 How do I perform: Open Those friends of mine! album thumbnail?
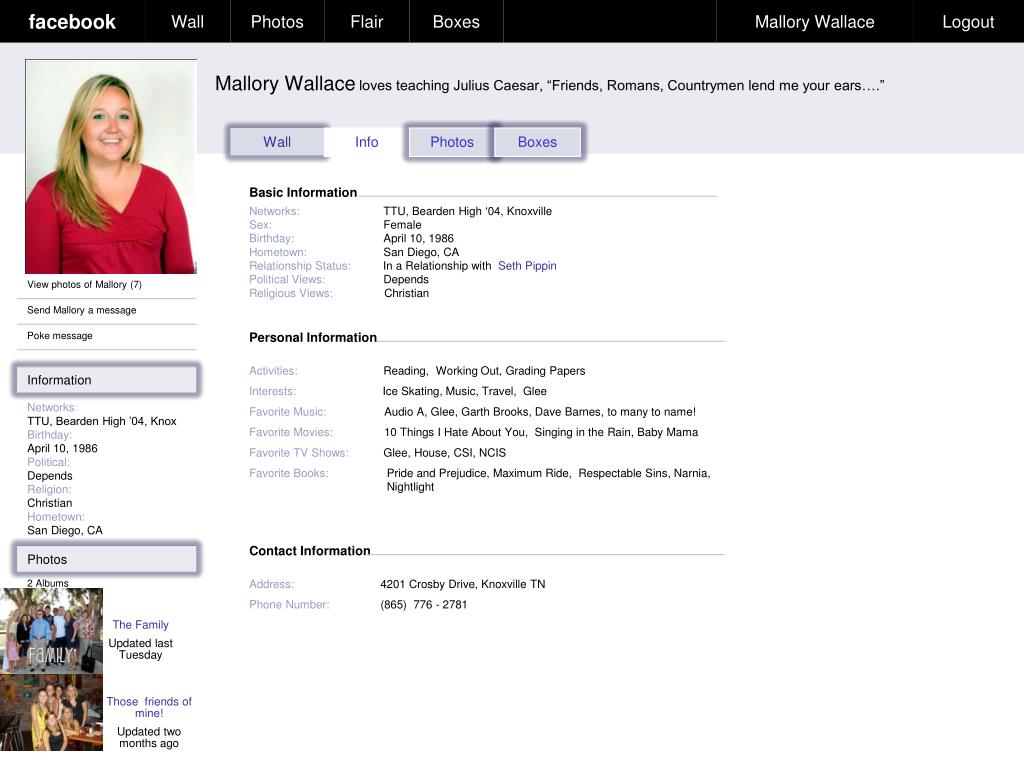[52, 713]
